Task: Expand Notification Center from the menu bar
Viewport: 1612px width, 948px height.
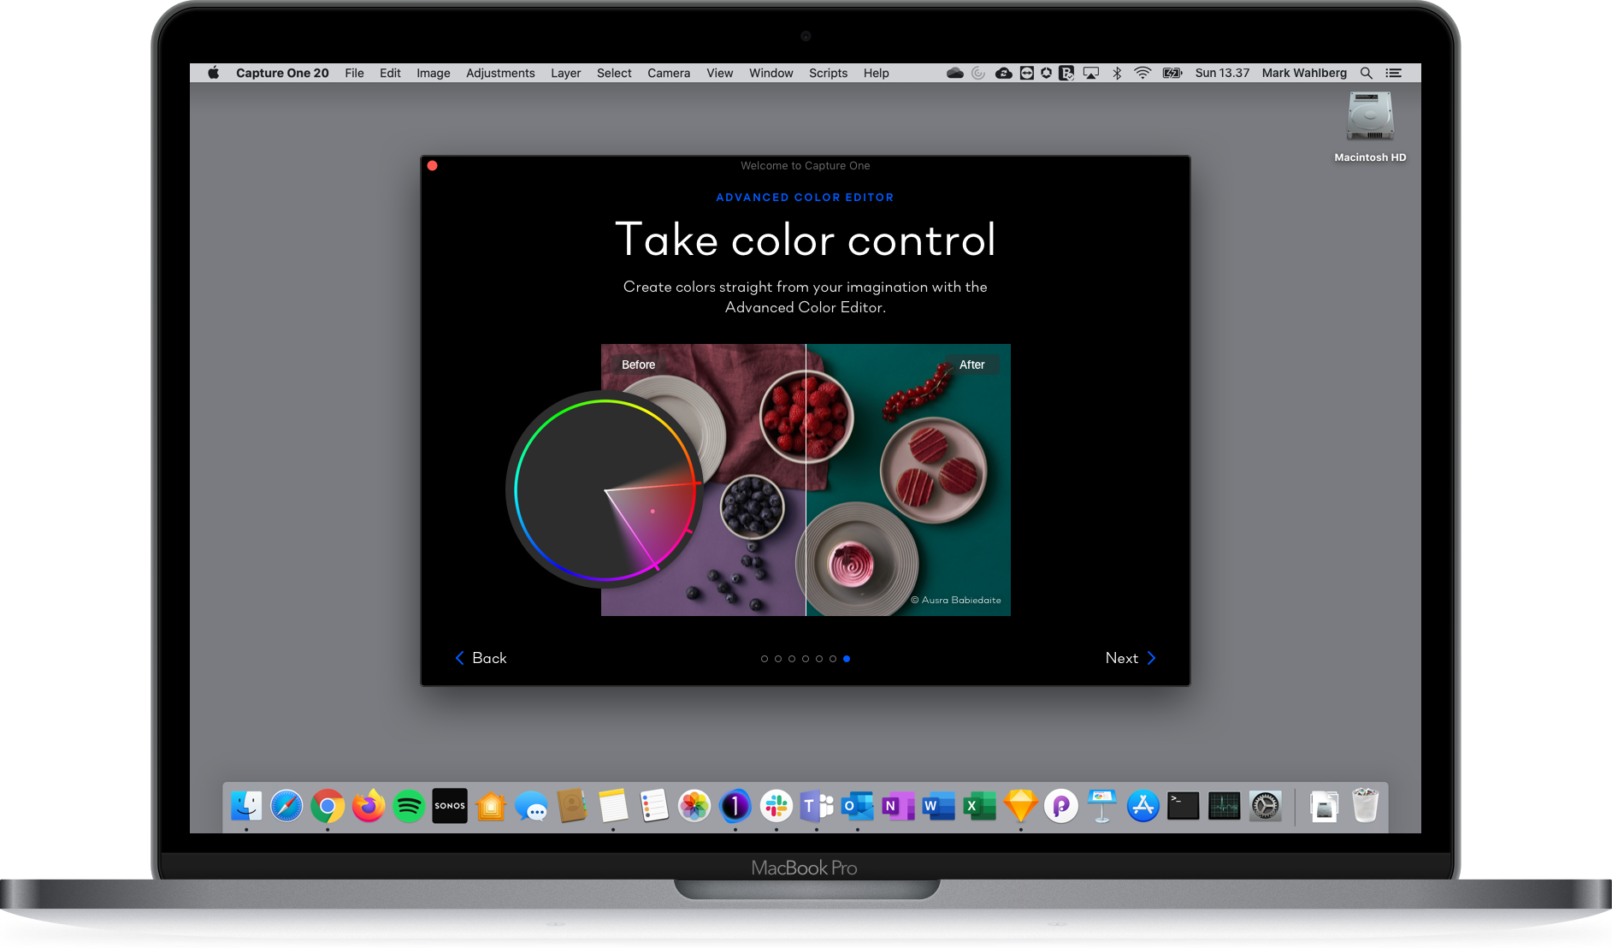Action: 1393,72
